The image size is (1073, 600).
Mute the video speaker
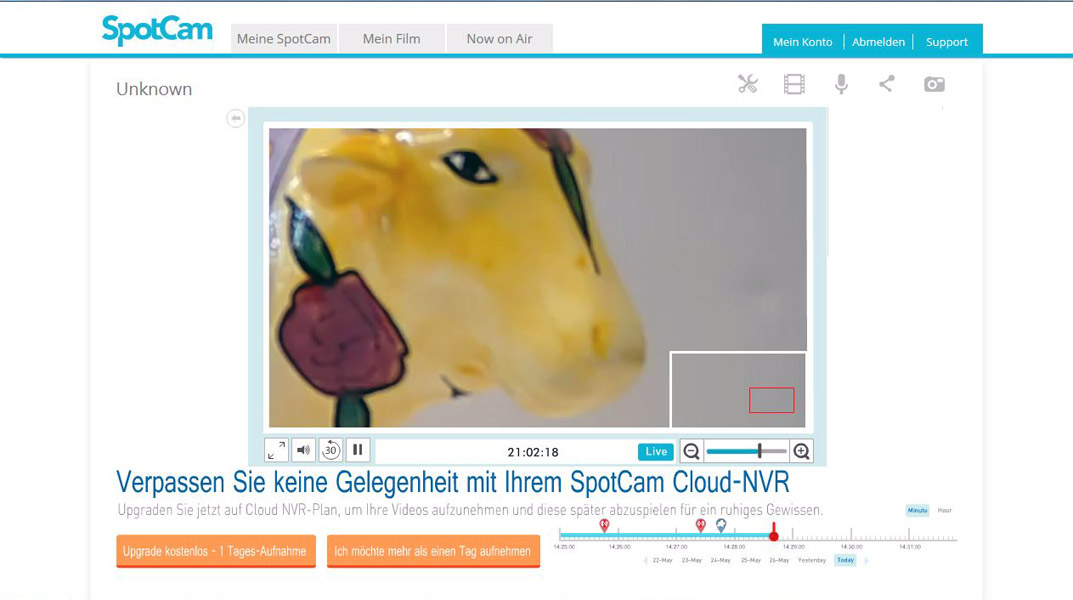303,450
